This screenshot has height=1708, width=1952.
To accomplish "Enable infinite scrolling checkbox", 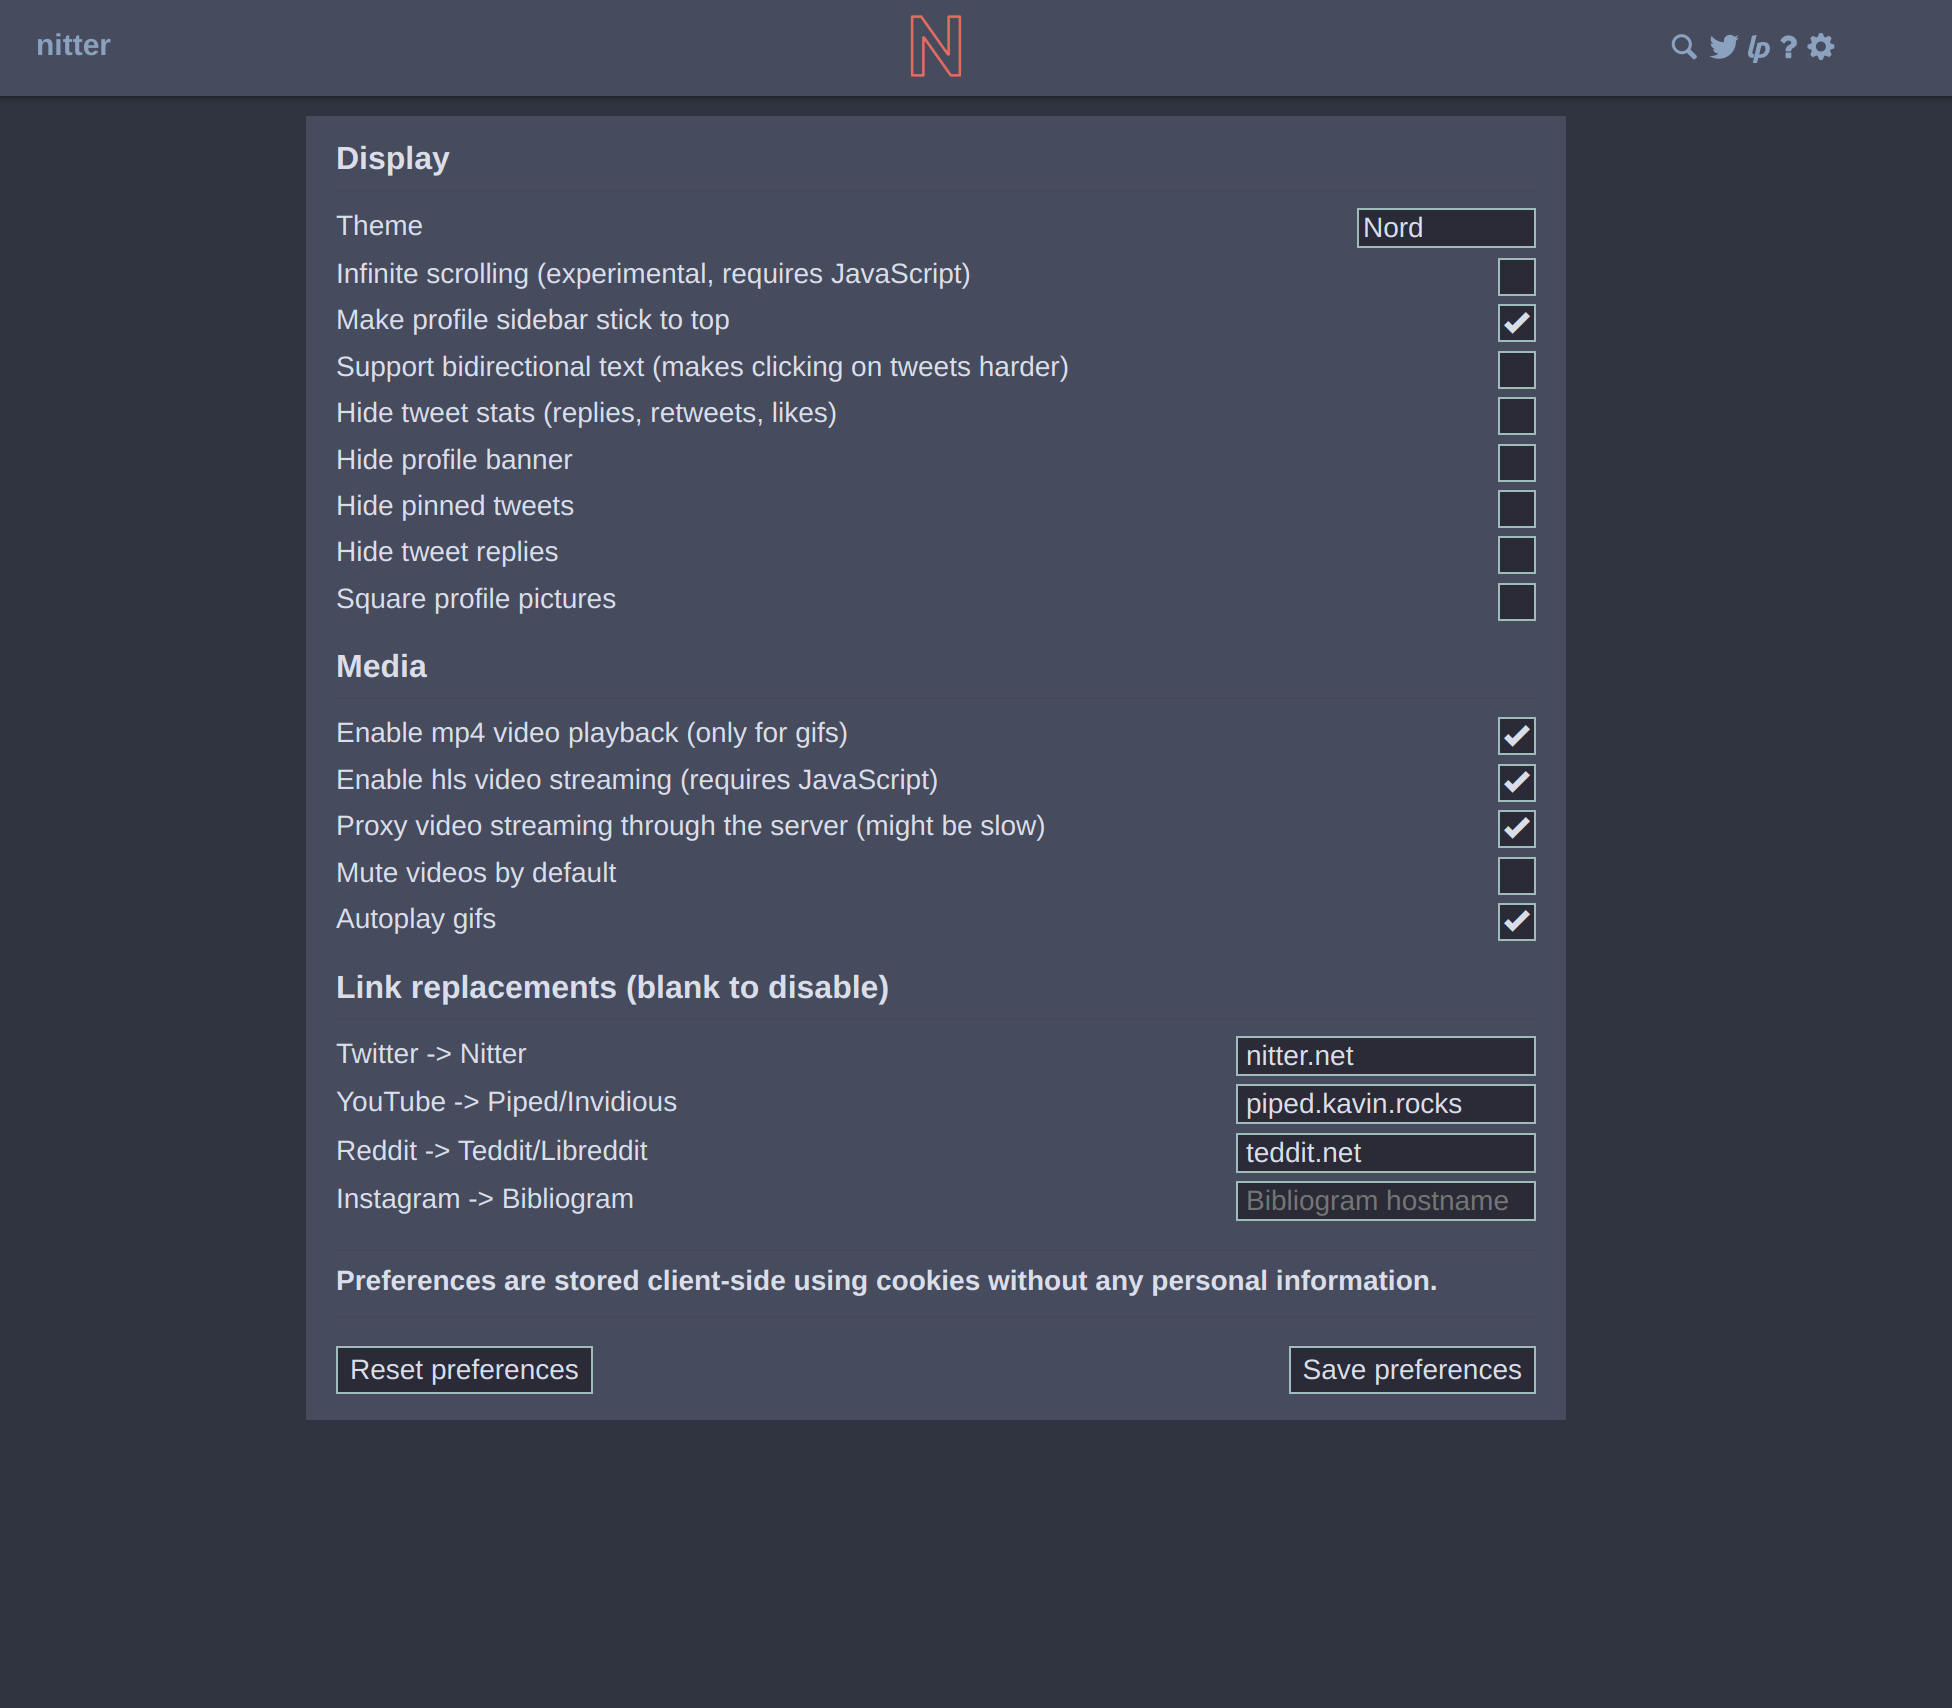I will (x=1516, y=277).
